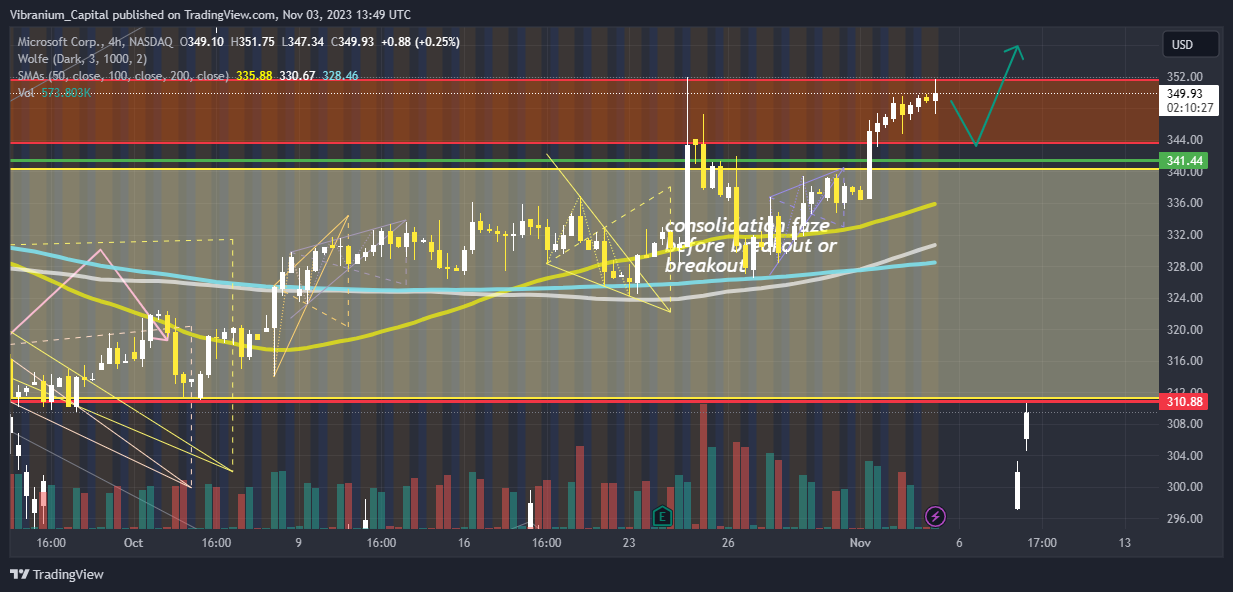The height and width of the screenshot is (592, 1233).
Task: Click the '13' date label on time axis
Action: [x=1124, y=543]
